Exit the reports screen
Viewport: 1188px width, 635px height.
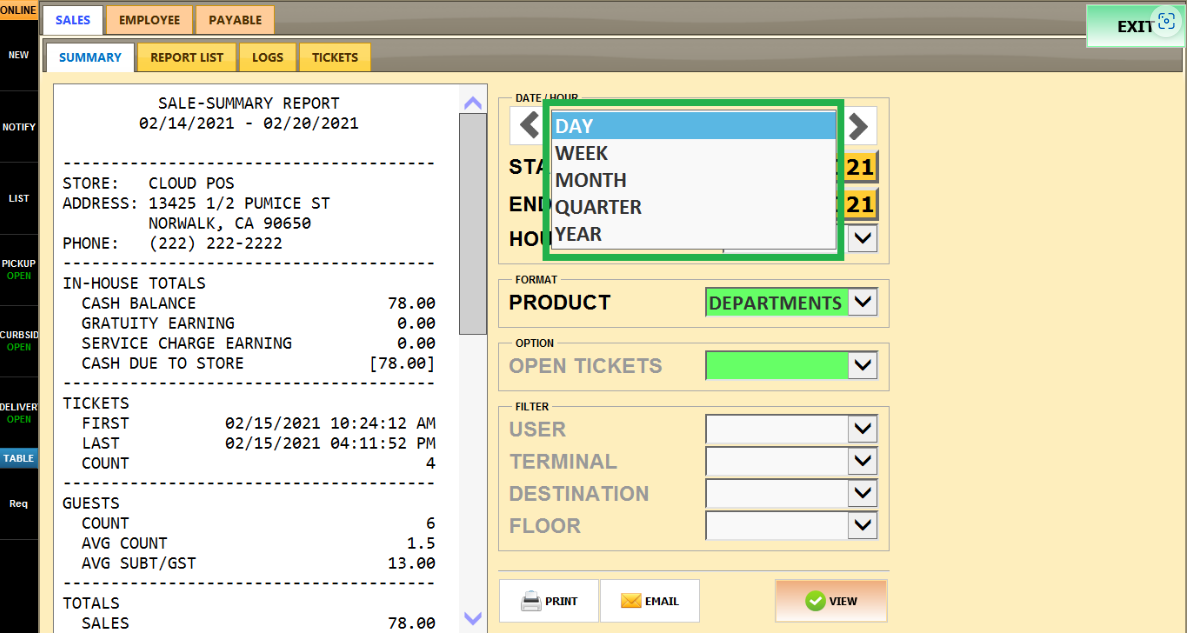[1135, 27]
